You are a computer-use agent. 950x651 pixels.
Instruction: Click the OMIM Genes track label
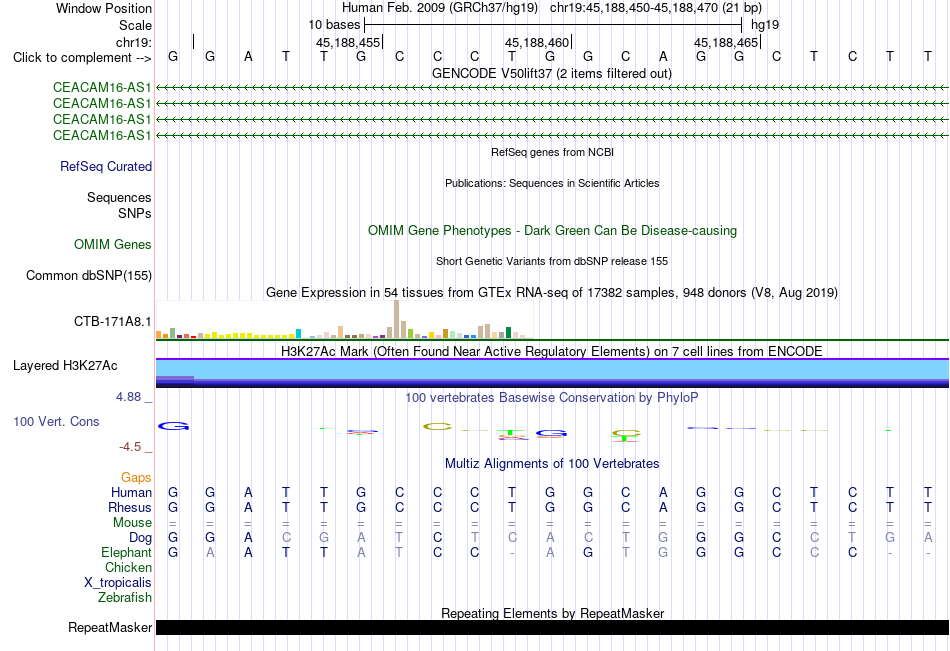coord(112,244)
